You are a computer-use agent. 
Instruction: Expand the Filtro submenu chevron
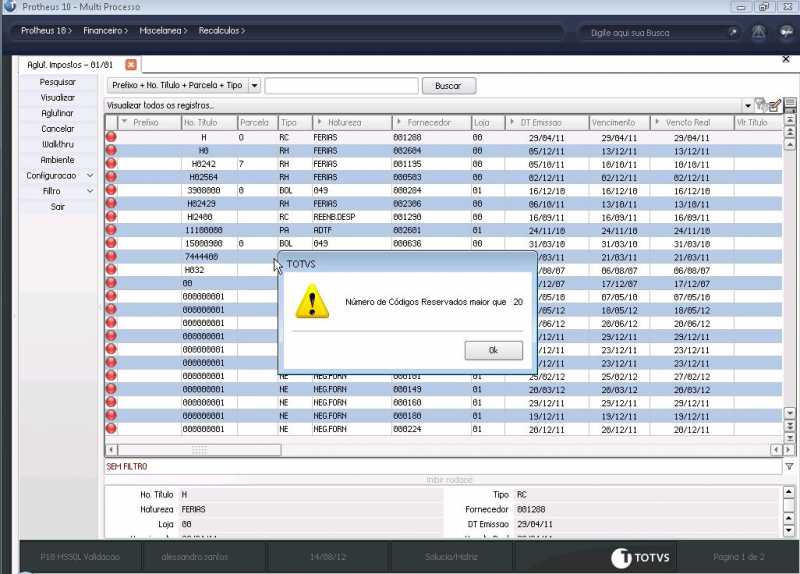90,191
